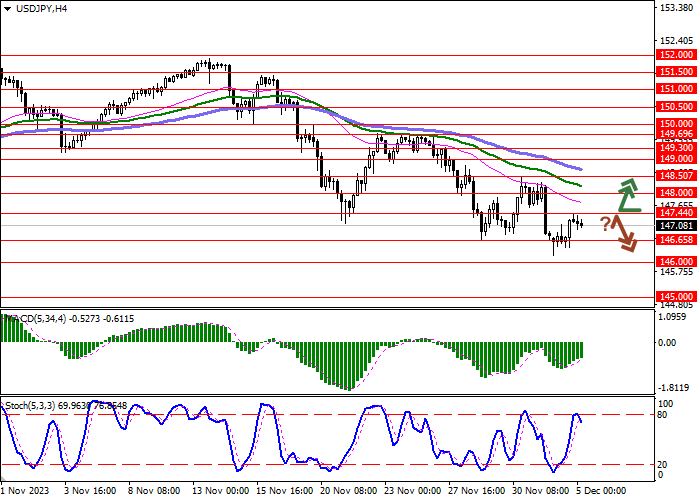Select the current price 147.081 label
700x500 pixels.
pyautogui.click(x=676, y=227)
